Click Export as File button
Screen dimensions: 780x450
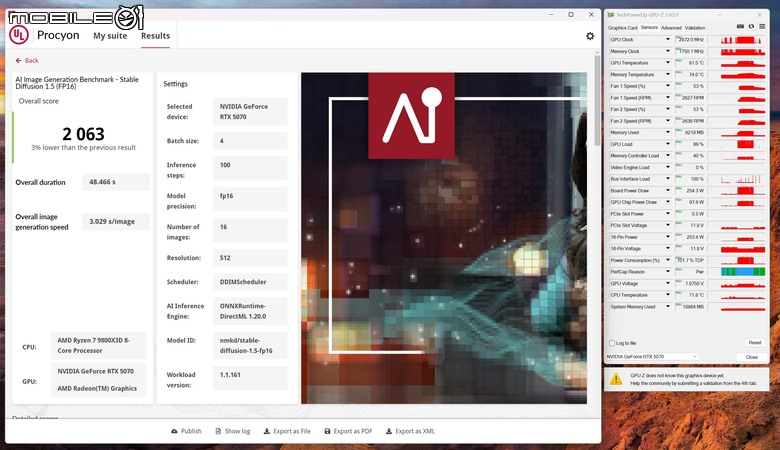coord(287,431)
